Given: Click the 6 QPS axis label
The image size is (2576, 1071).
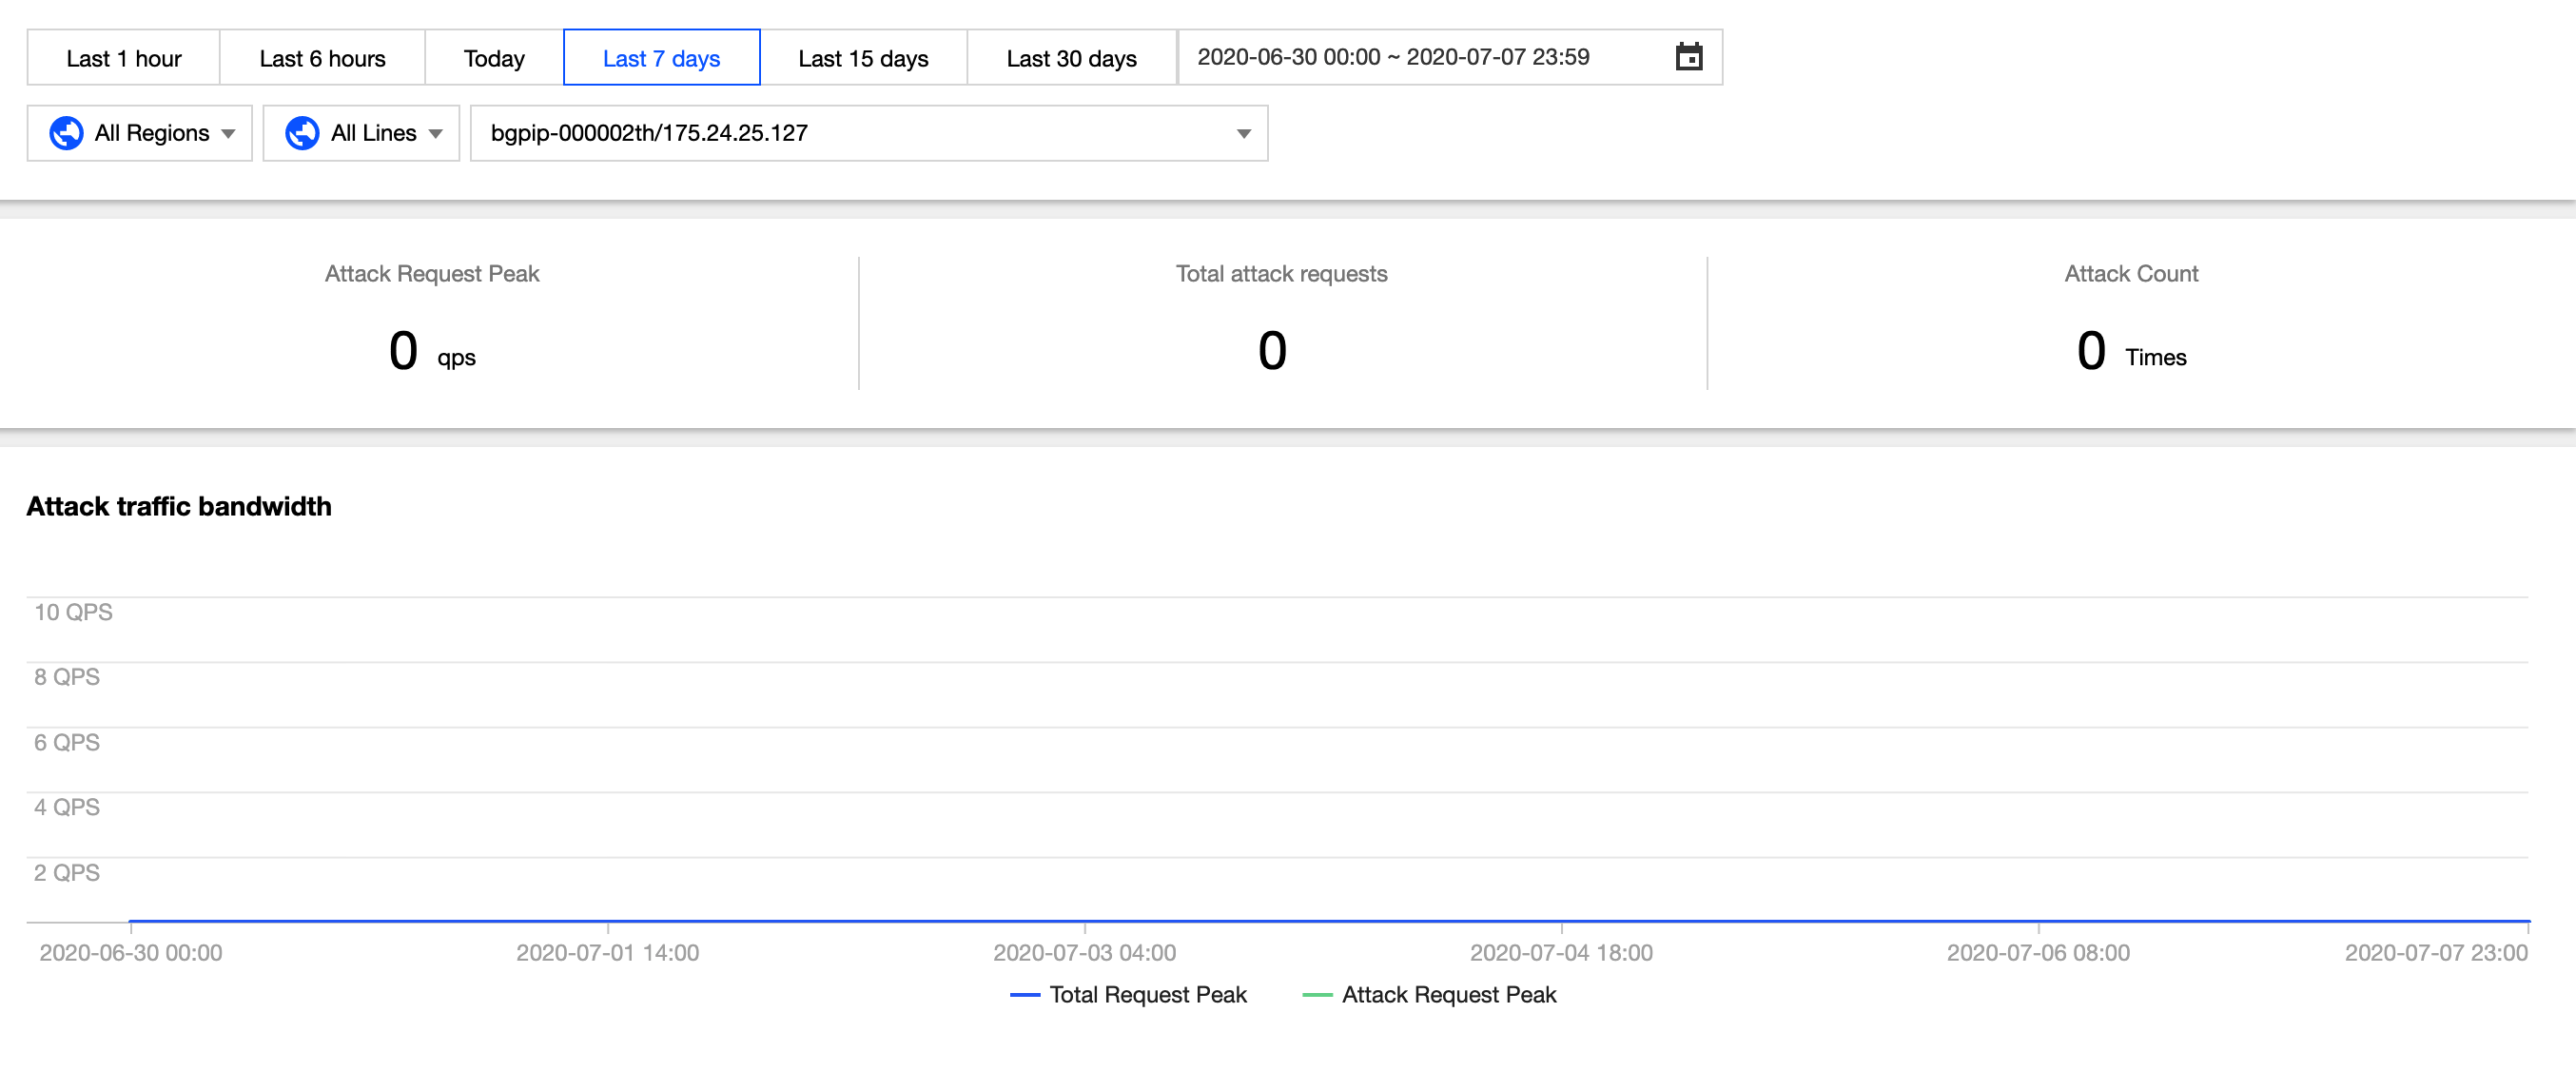Looking at the screenshot, I should (x=67, y=742).
